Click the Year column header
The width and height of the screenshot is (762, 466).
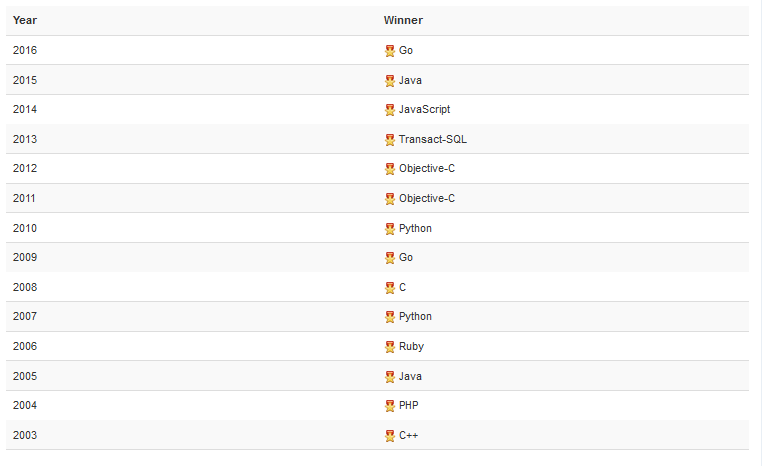(x=25, y=20)
